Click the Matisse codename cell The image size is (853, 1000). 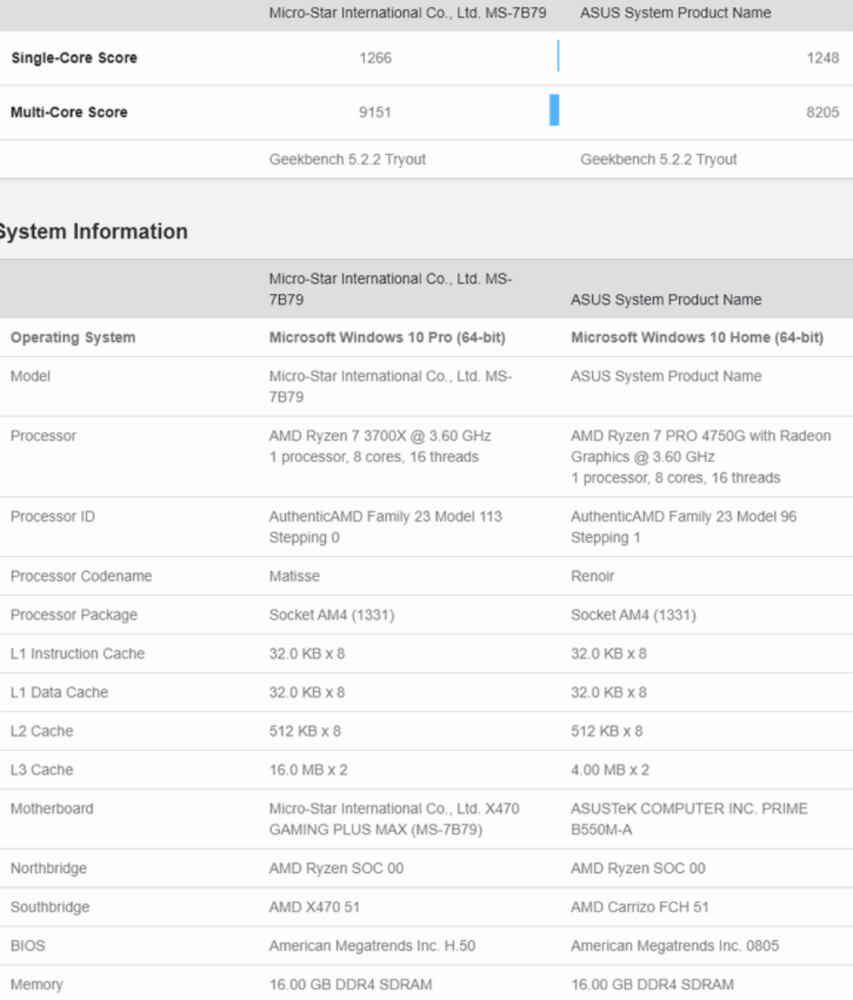pos(294,577)
